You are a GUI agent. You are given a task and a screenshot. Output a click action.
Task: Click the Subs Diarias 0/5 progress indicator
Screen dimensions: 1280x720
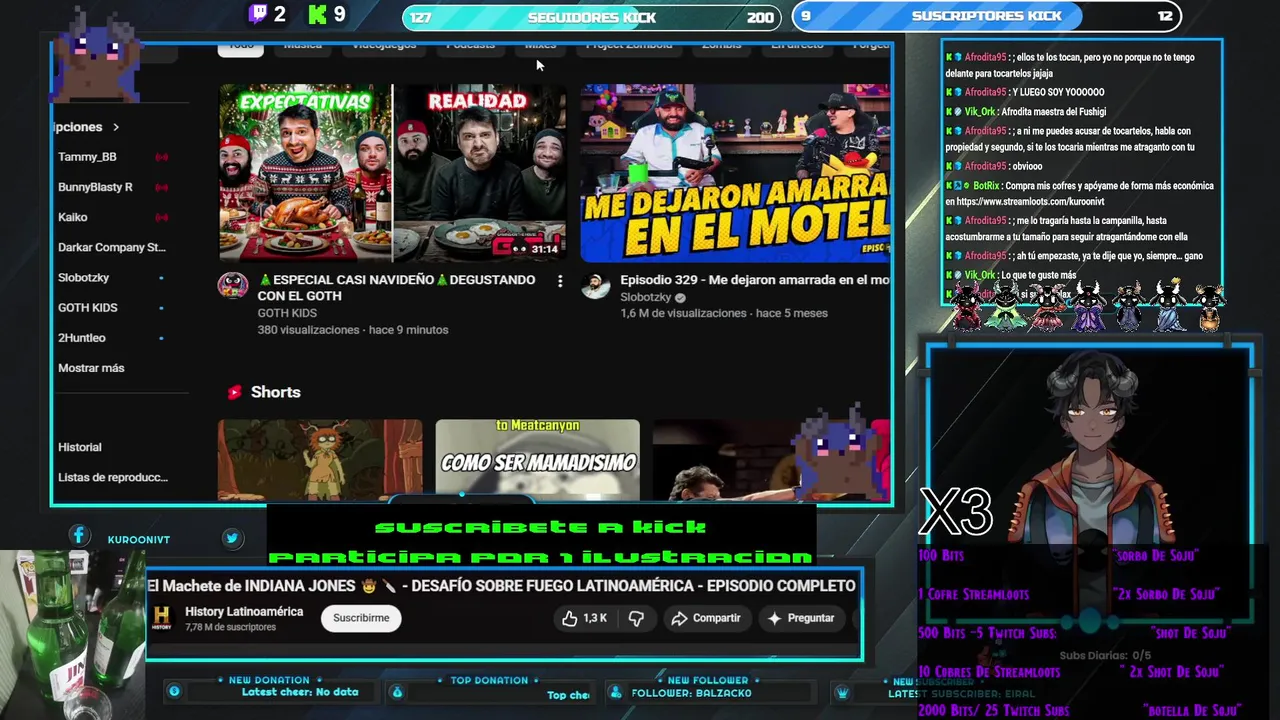pos(1105,655)
